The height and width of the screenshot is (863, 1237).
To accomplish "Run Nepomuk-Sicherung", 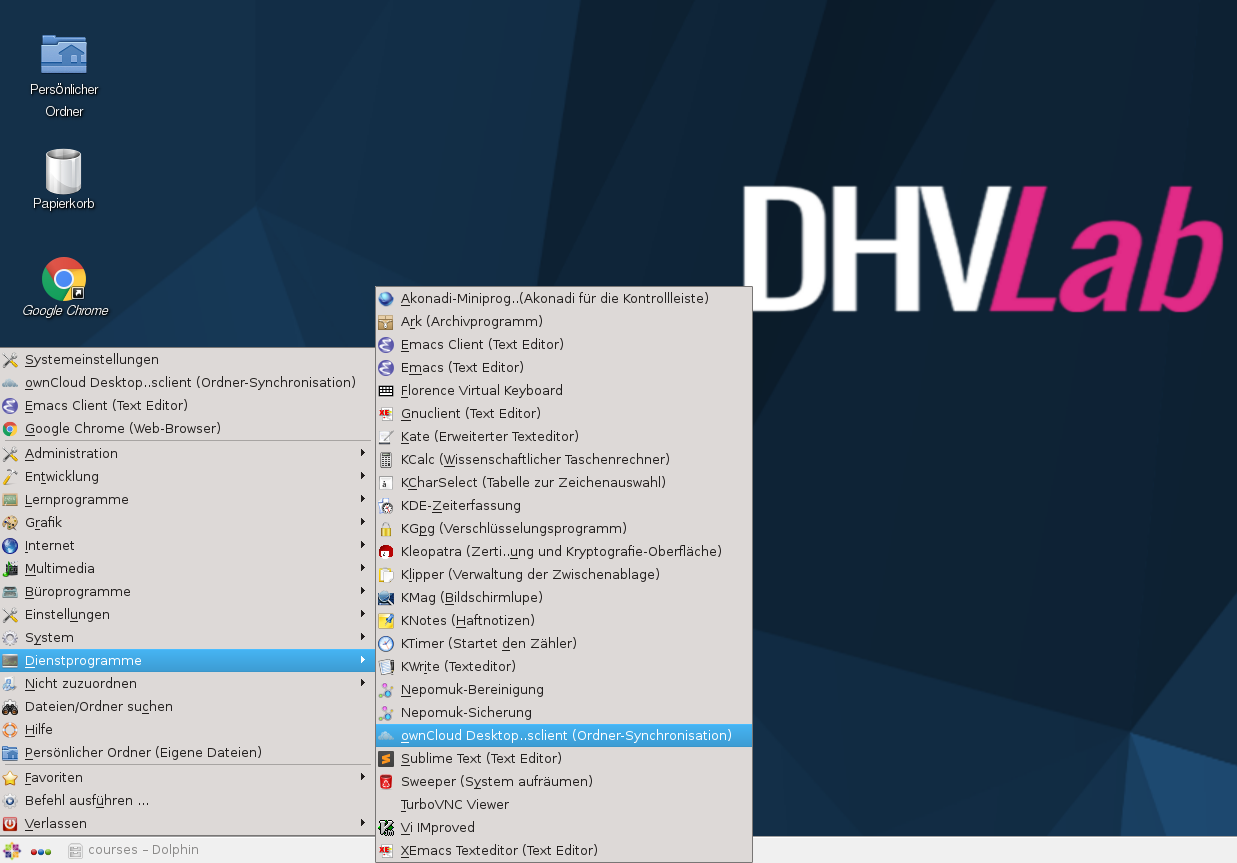I will tap(564, 712).
